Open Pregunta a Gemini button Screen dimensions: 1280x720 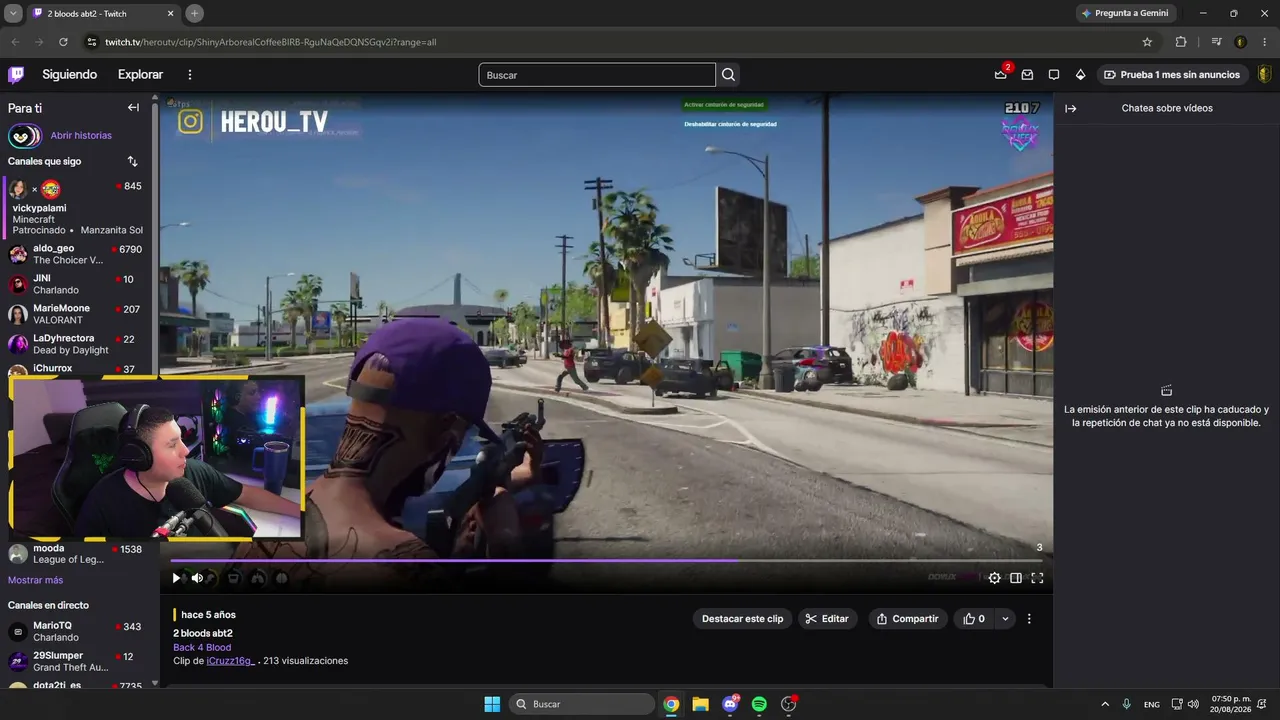coord(1125,13)
